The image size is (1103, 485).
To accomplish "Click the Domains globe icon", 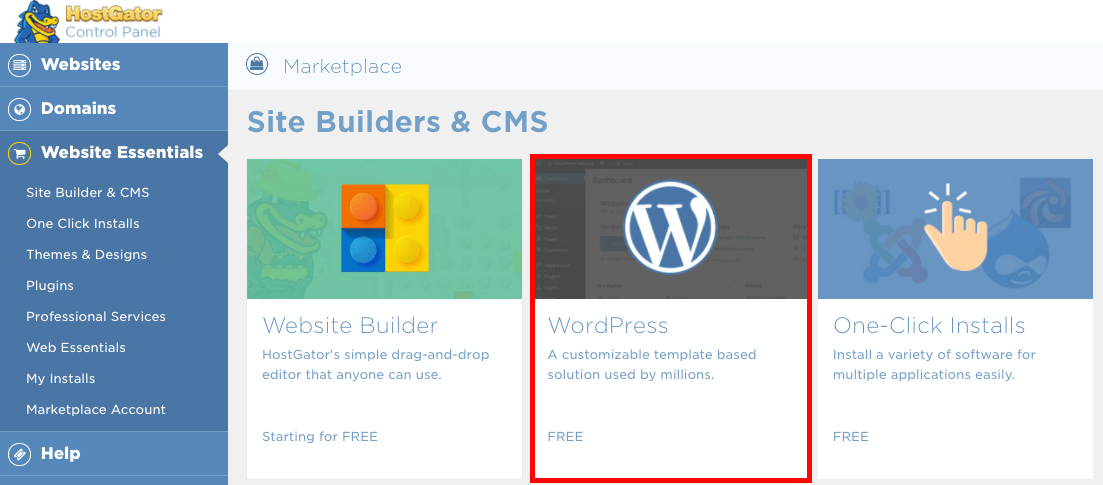I will click(19, 109).
